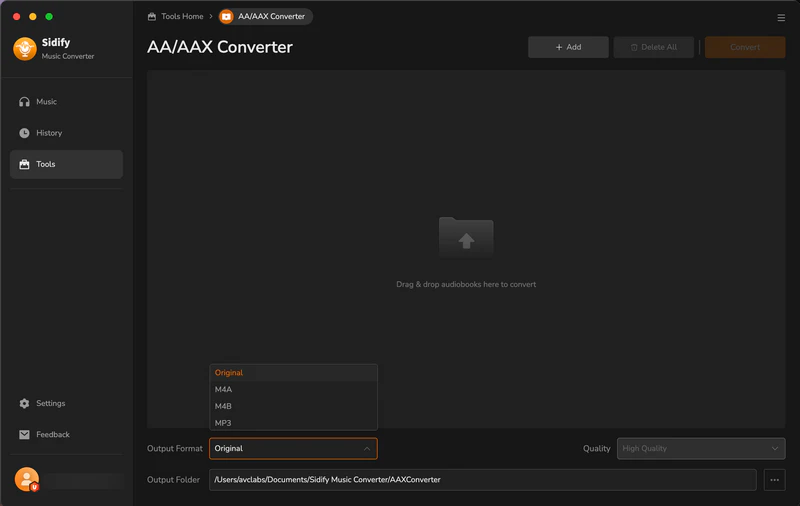Open the History section
The image size is (800, 506).
[x=66, y=133]
